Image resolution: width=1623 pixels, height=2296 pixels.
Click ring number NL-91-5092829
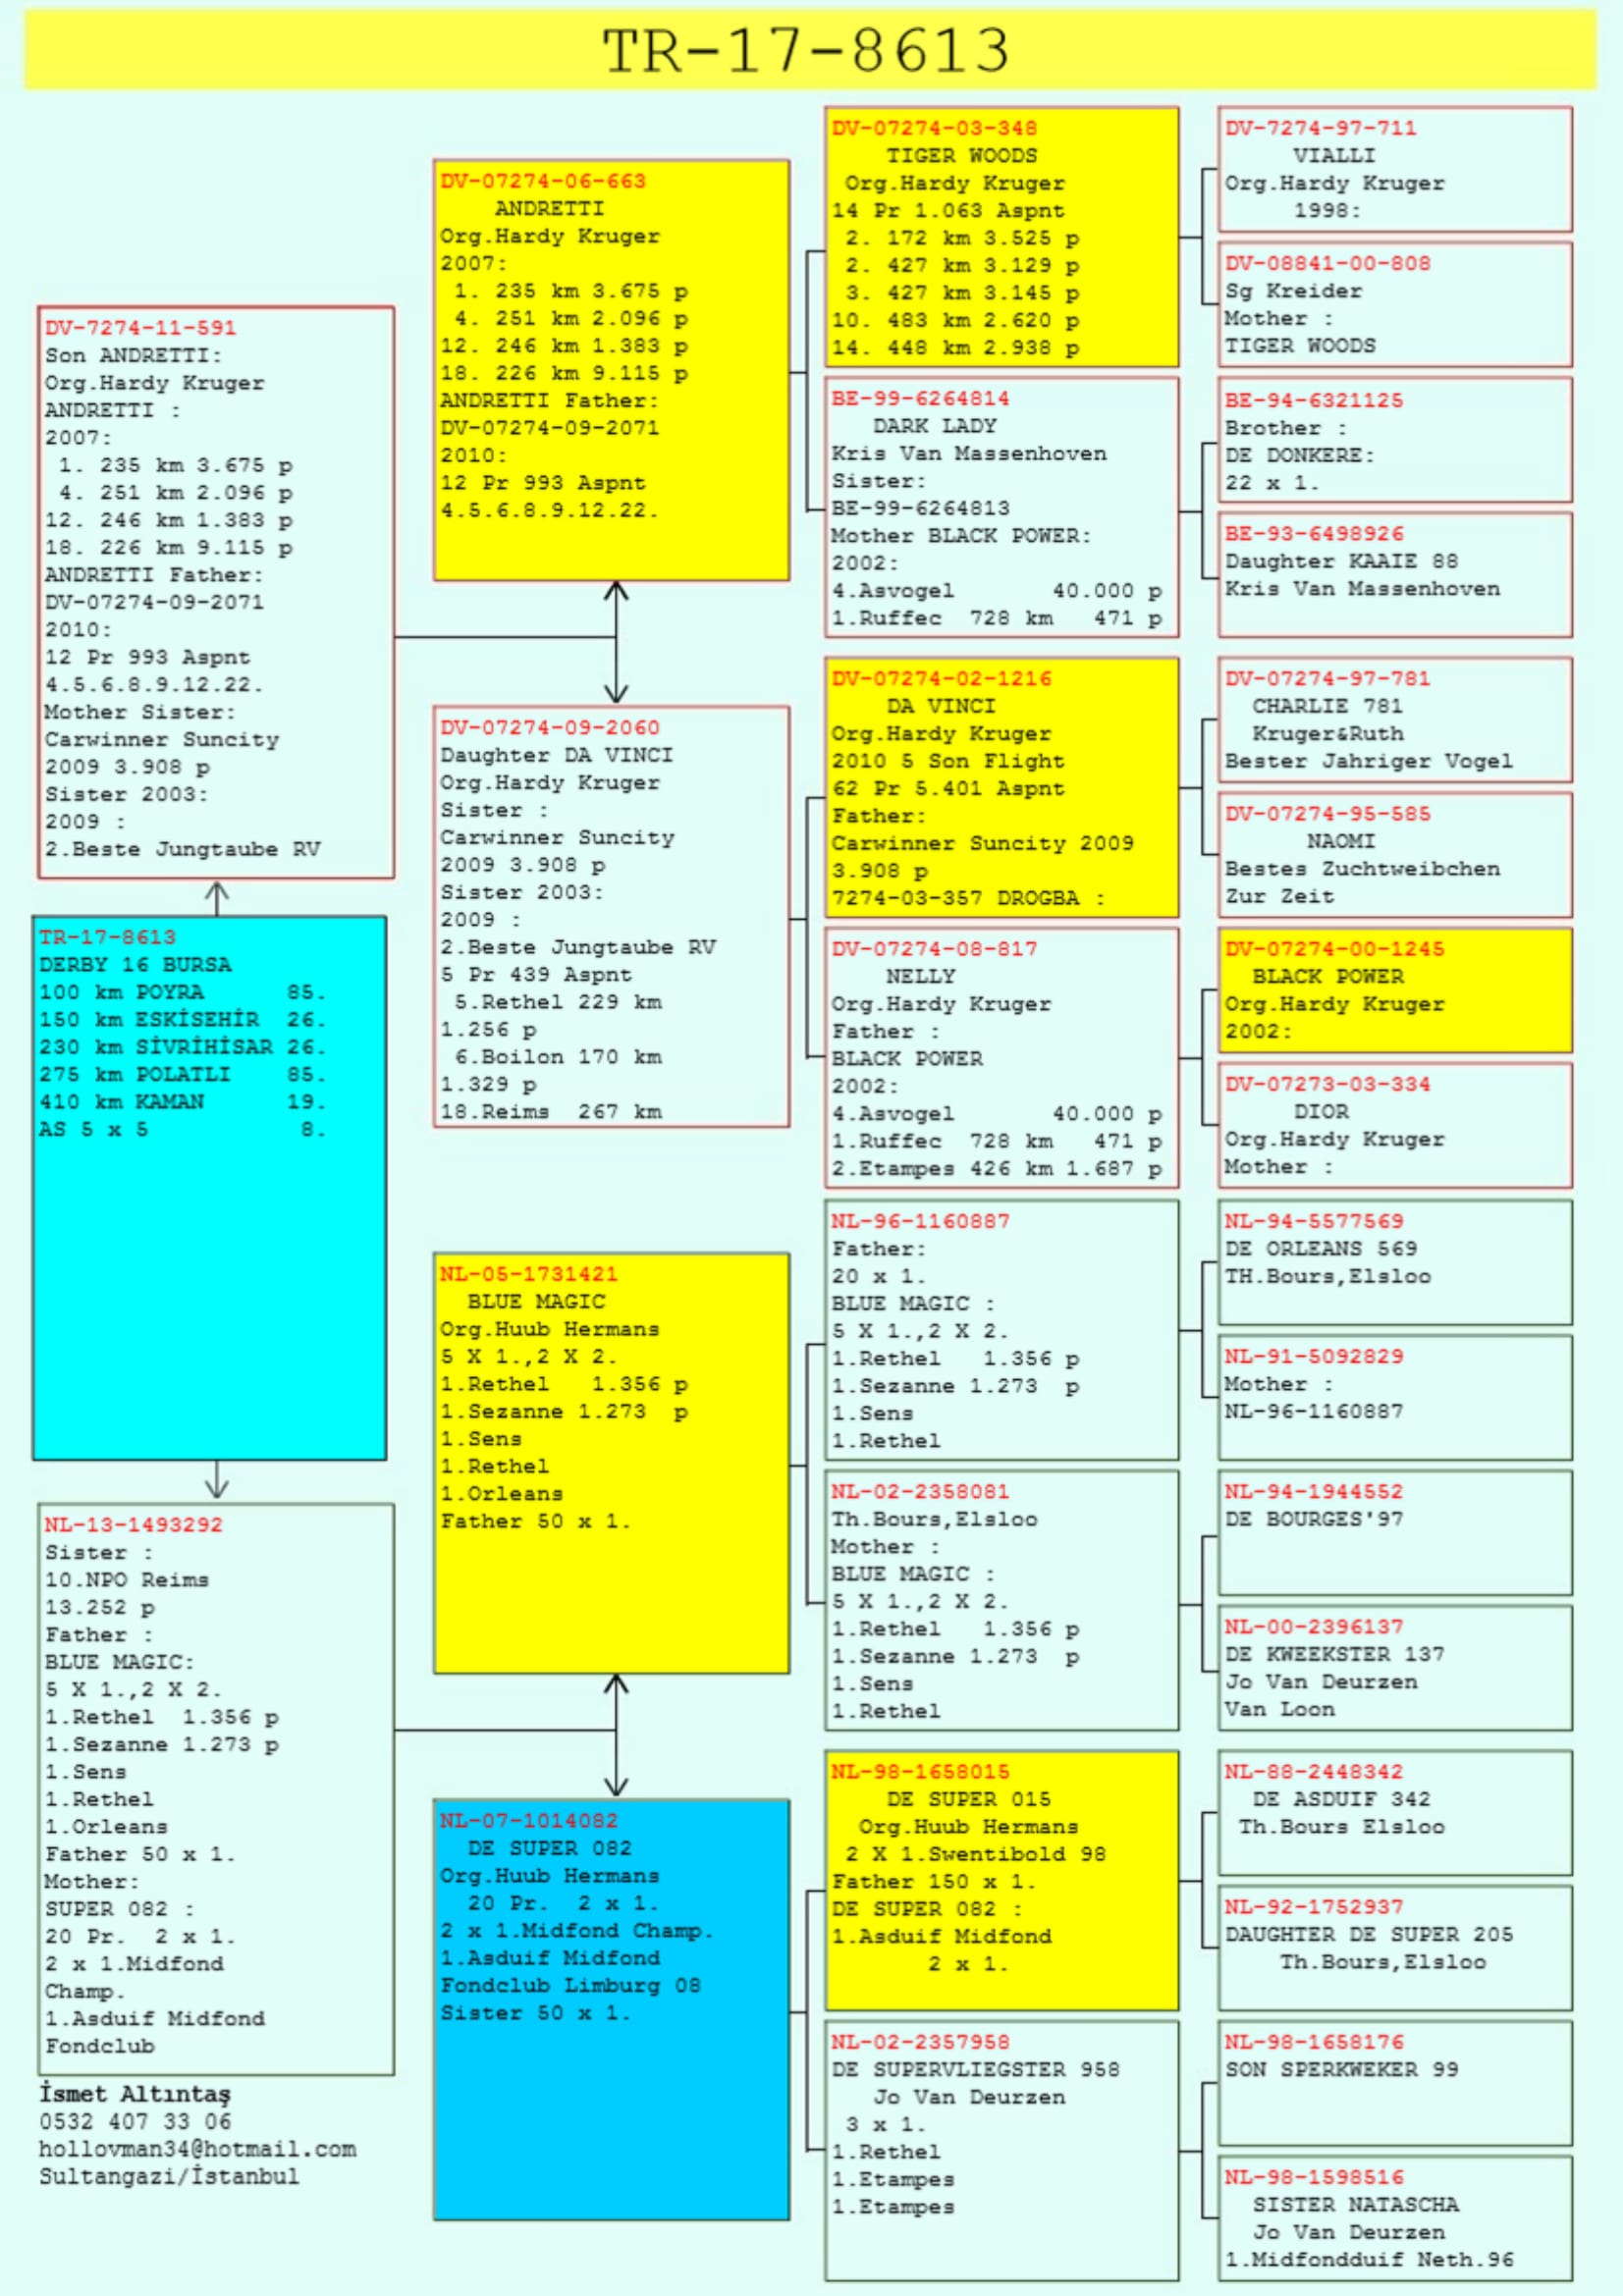click(x=1314, y=1356)
